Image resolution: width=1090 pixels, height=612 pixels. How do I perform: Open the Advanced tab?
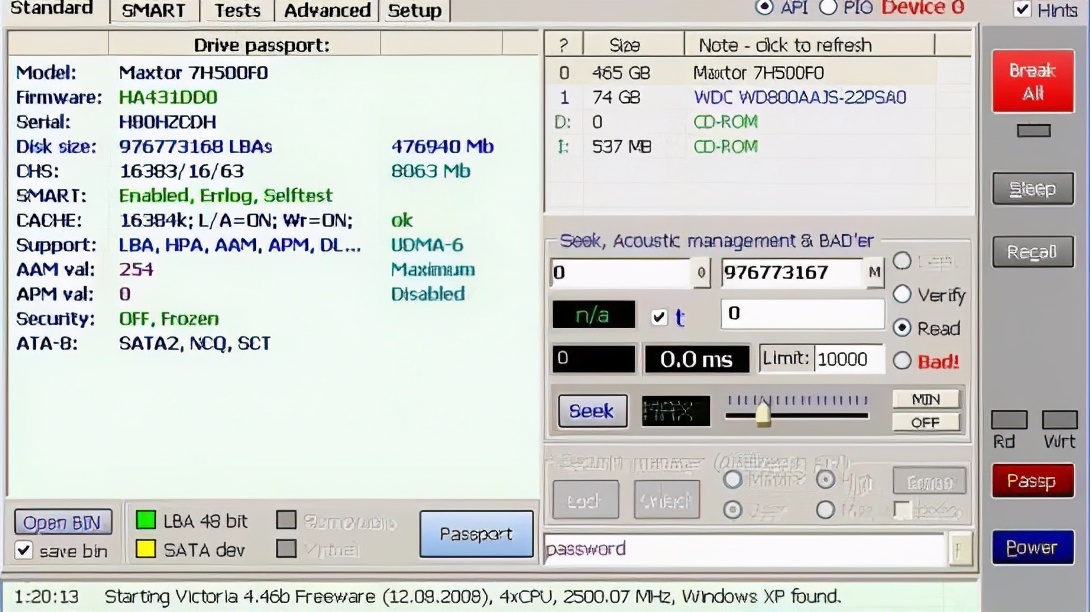[x=327, y=10]
